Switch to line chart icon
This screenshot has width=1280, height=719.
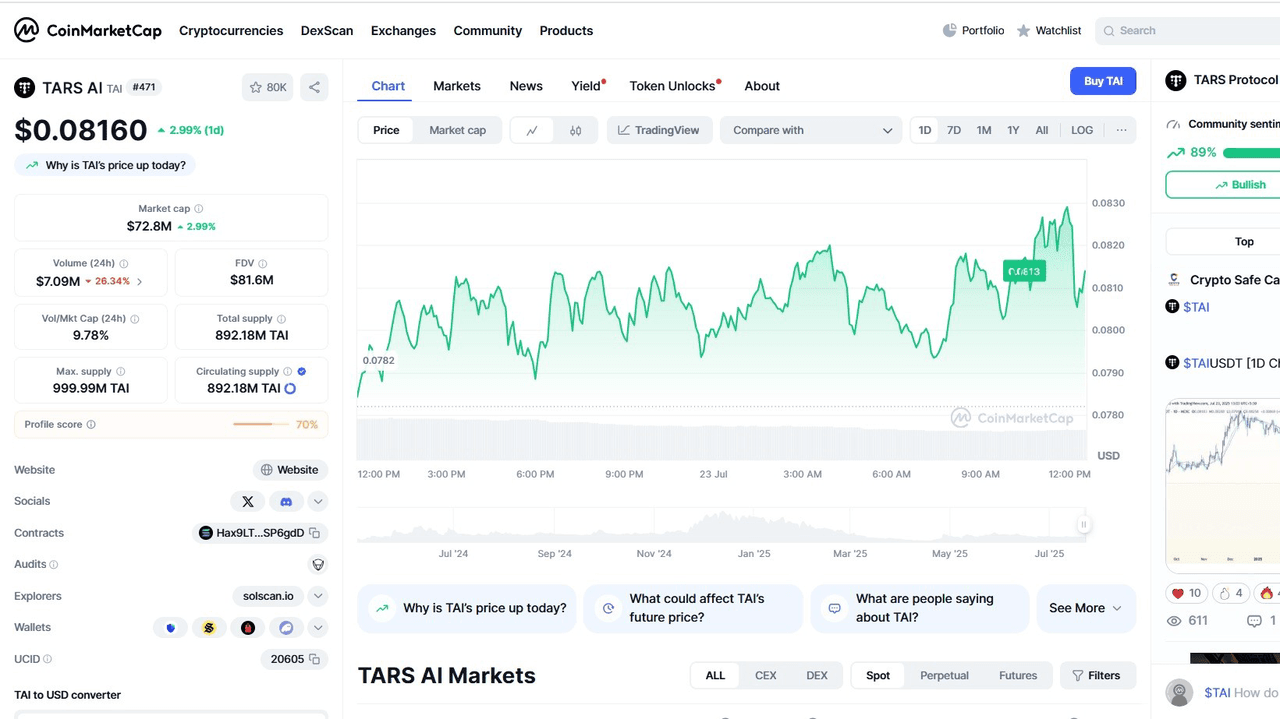(x=532, y=130)
